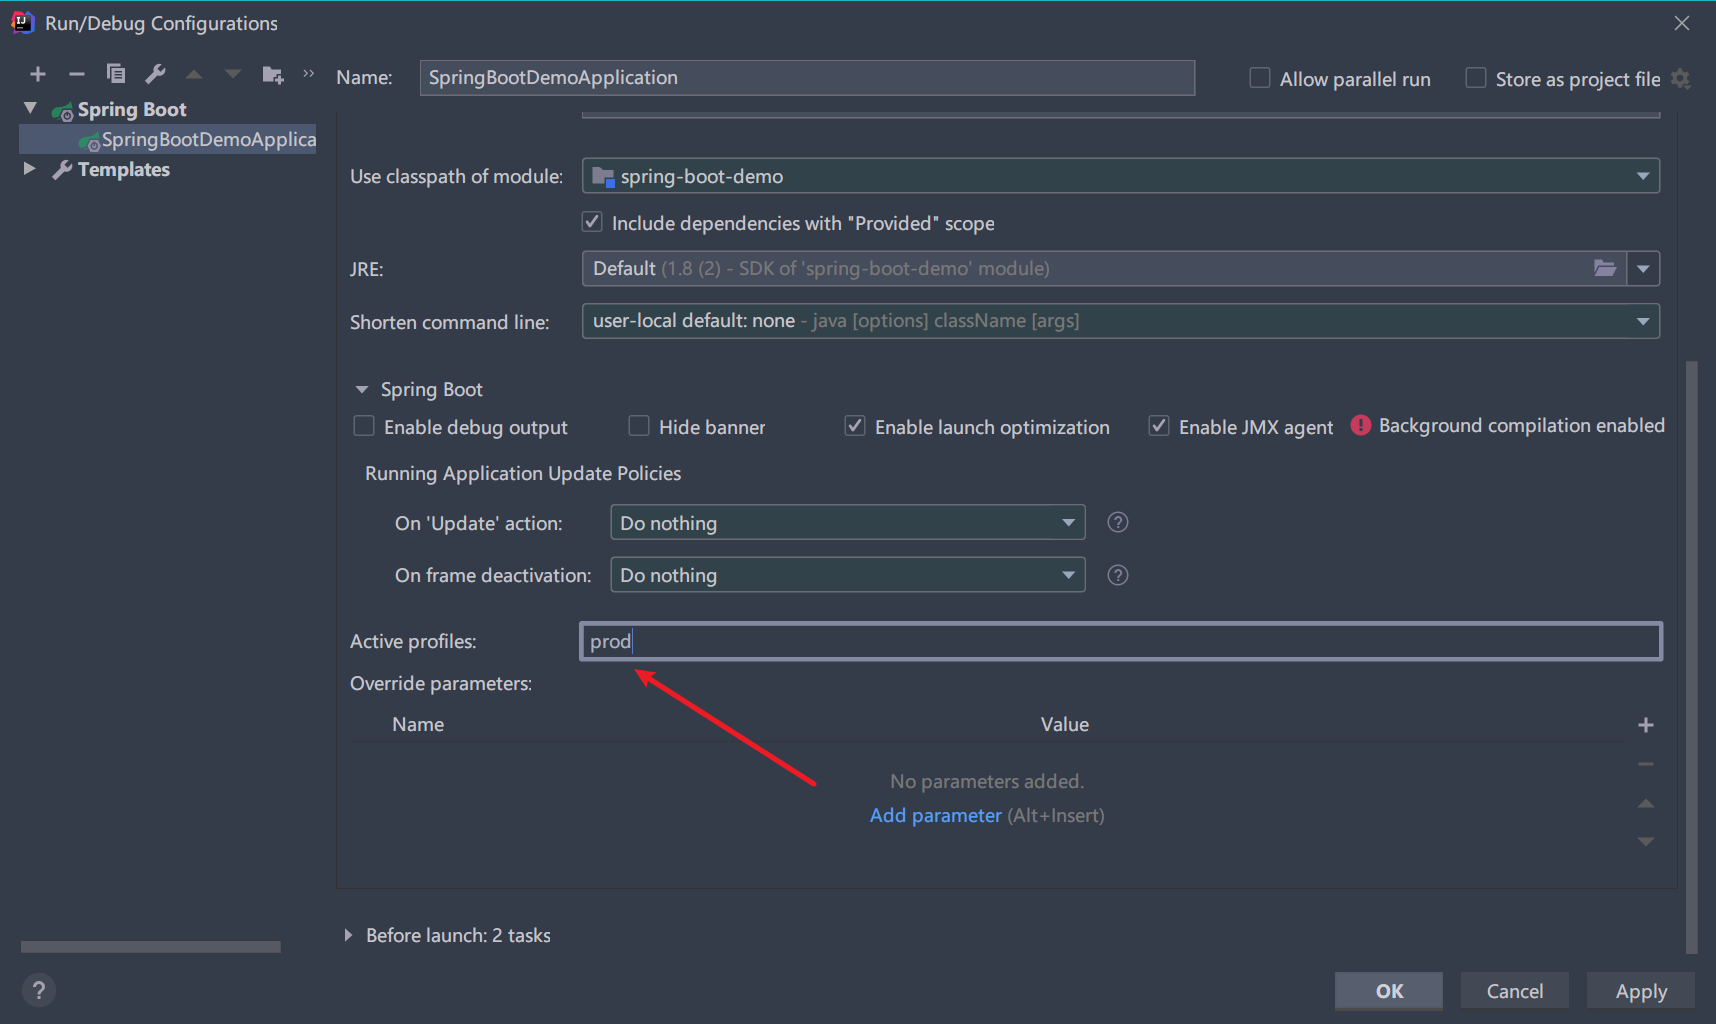Toggle Enable JMX agent checkbox
The image size is (1716, 1024).
click(x=1159, y=426)
